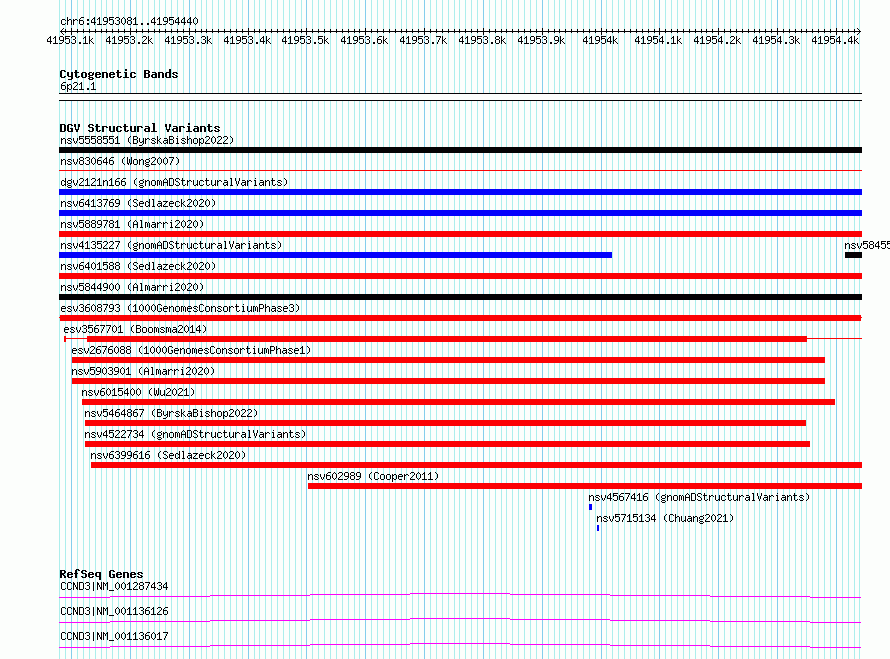Click the red bar of nsv5889781
This screenshot has width=890, height=659.
460,234
